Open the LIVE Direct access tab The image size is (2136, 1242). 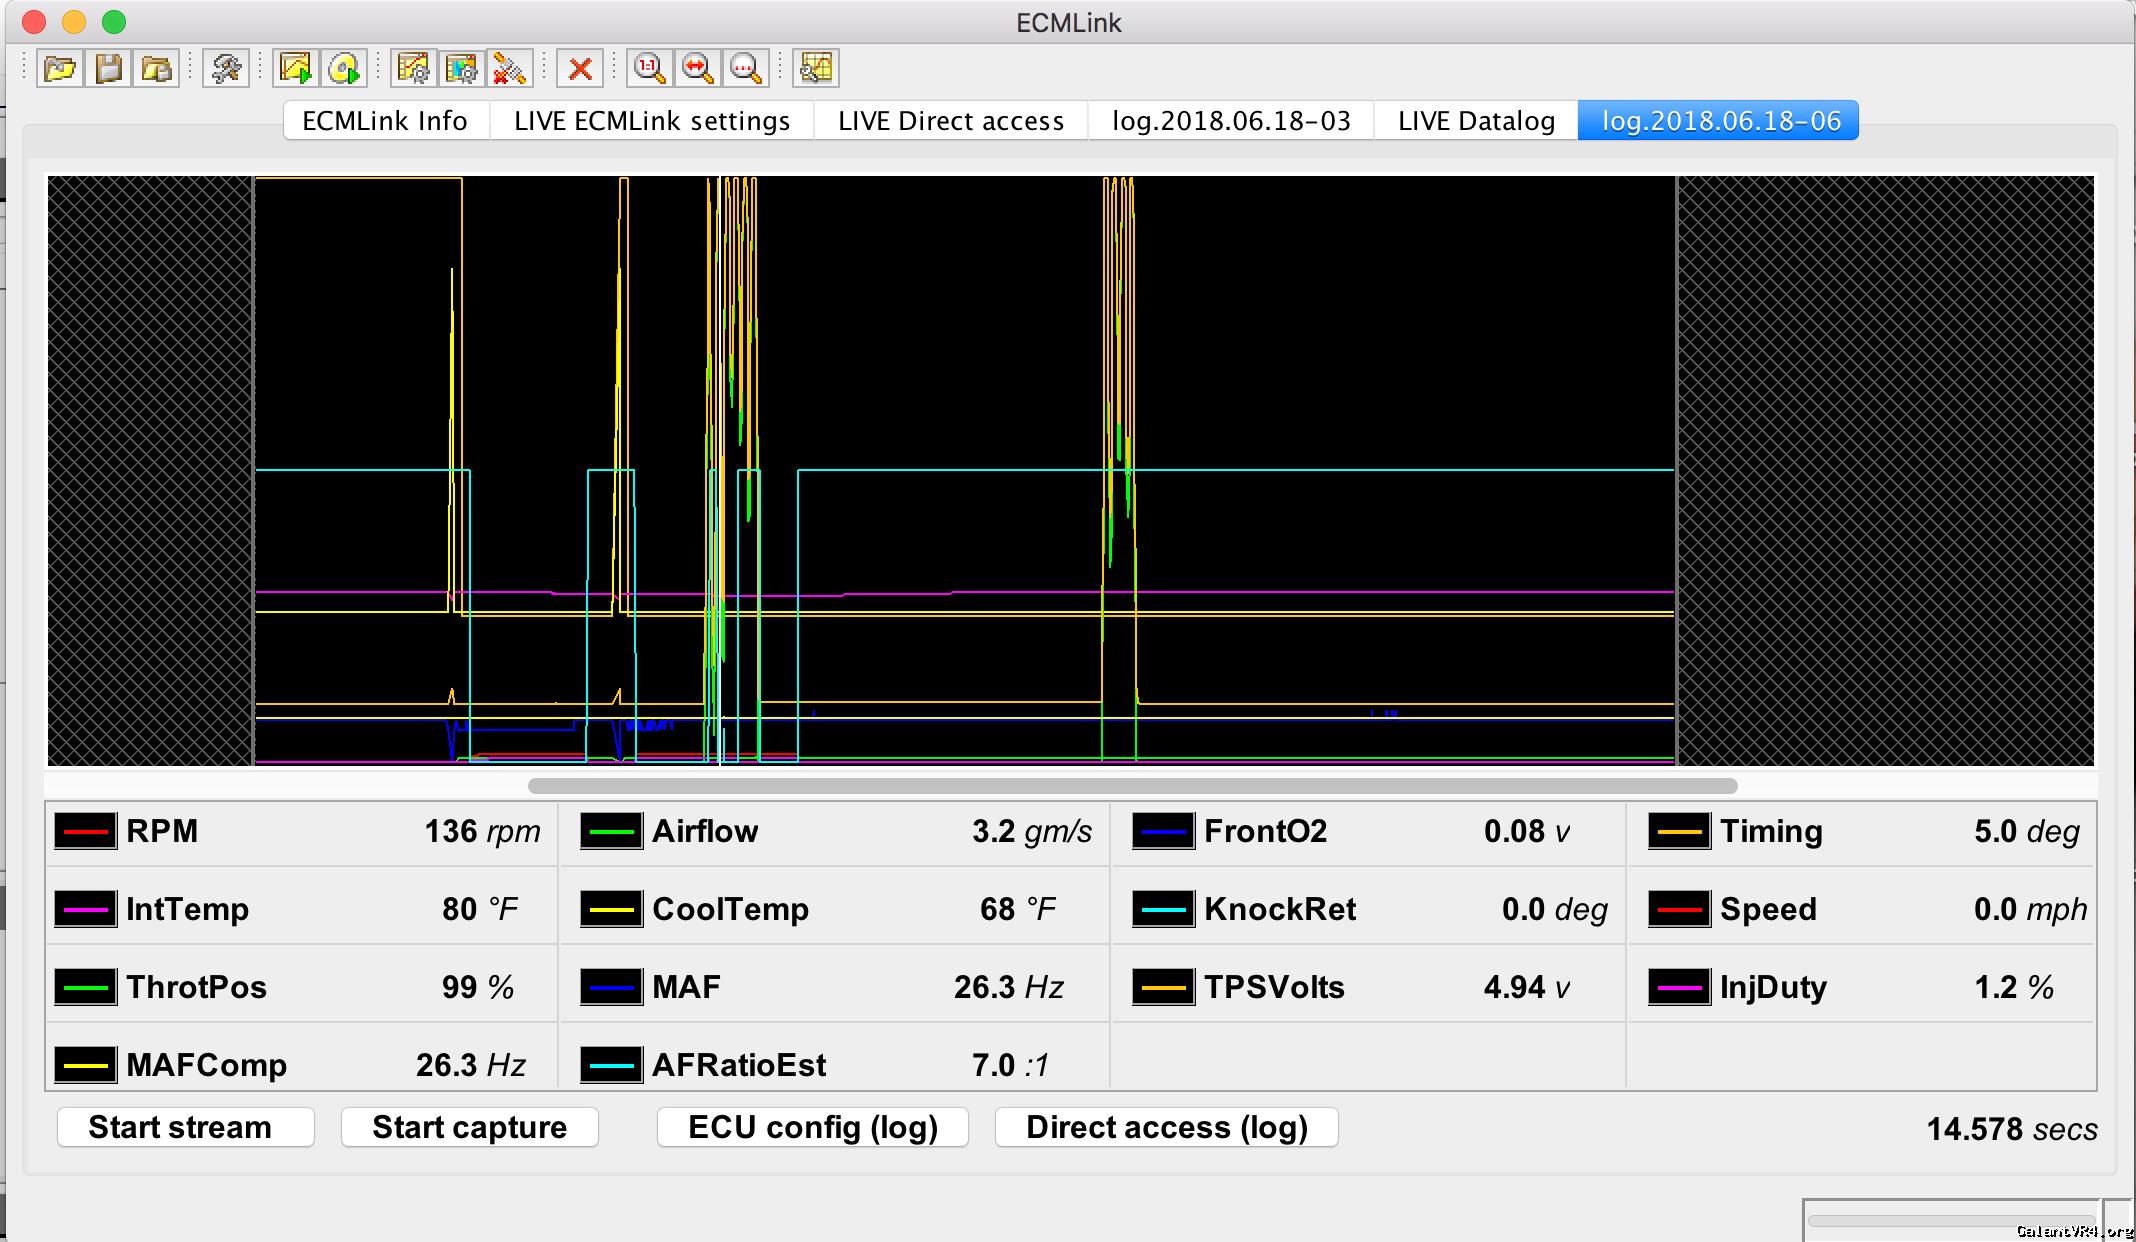[950, 121]
